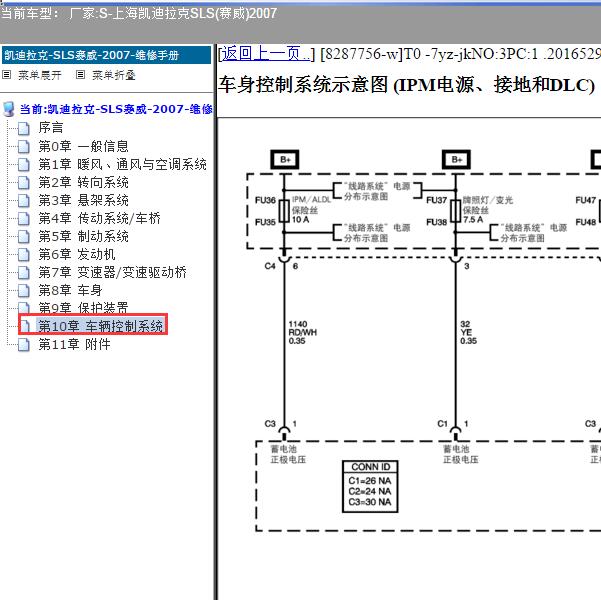
Task: Select 第8章 车身
Action: pos(70,290)
